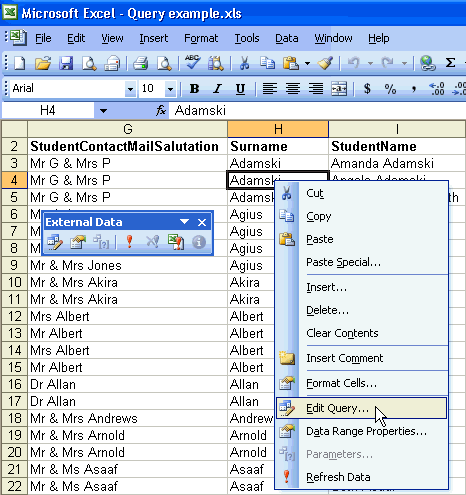Expand the Name Box dropdown arrow
This screenshot has width=466, height=495.
[x=103, y=111]
